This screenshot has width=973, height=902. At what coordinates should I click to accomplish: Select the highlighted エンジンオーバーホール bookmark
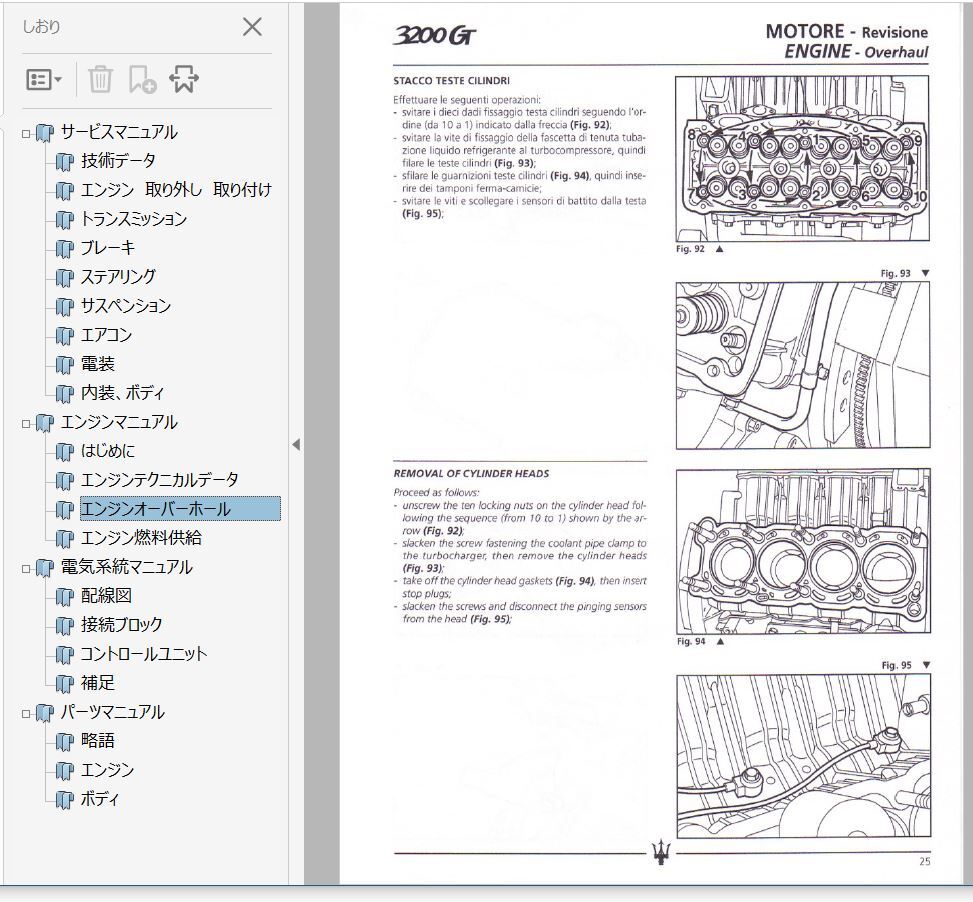point(180,509)
